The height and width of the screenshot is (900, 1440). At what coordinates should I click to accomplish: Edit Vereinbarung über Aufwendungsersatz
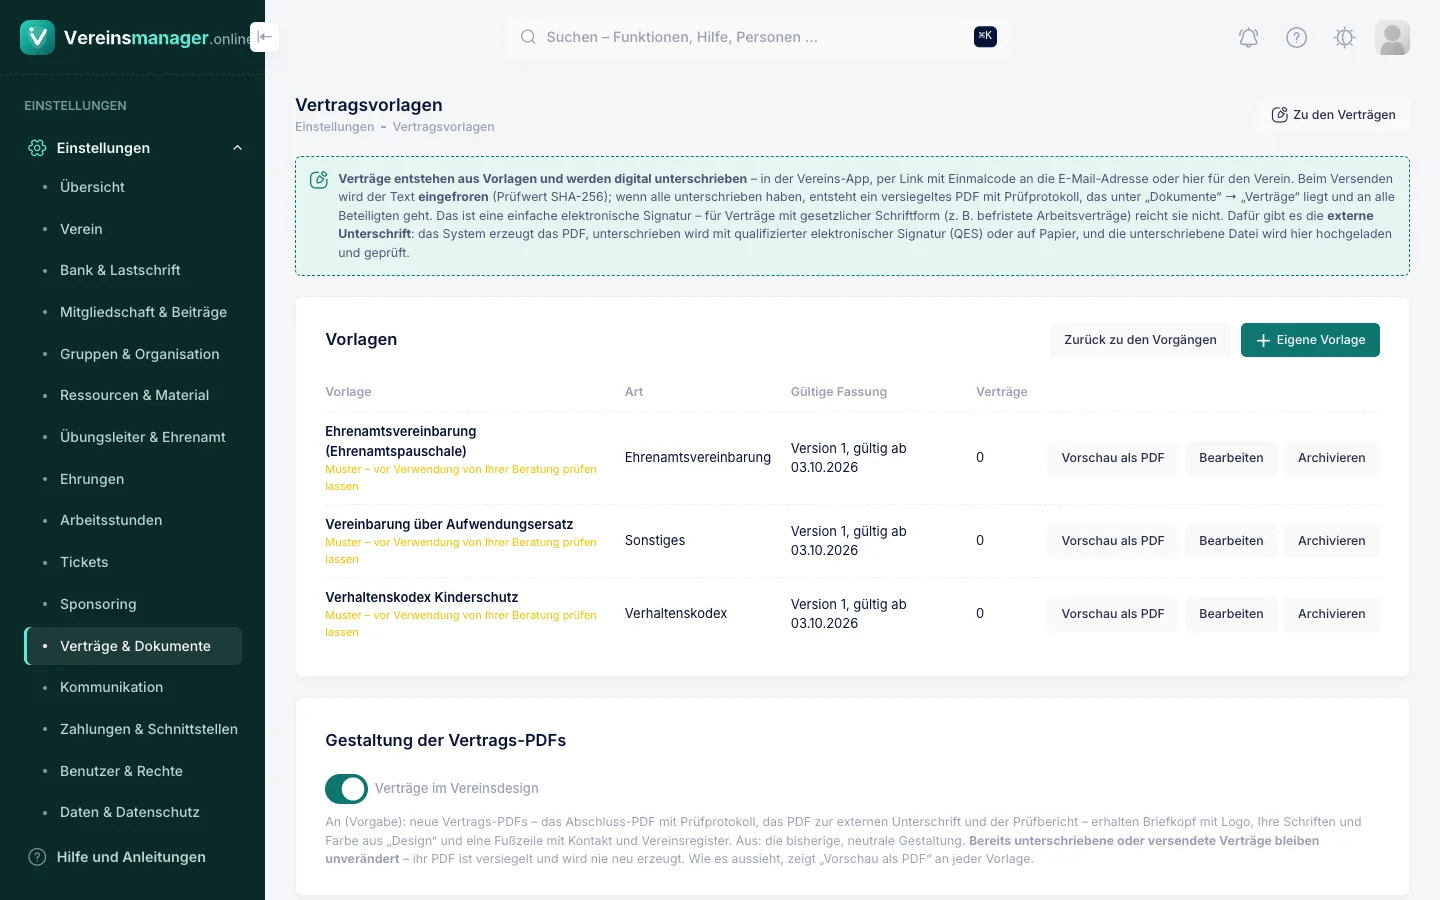[1231, 541]
